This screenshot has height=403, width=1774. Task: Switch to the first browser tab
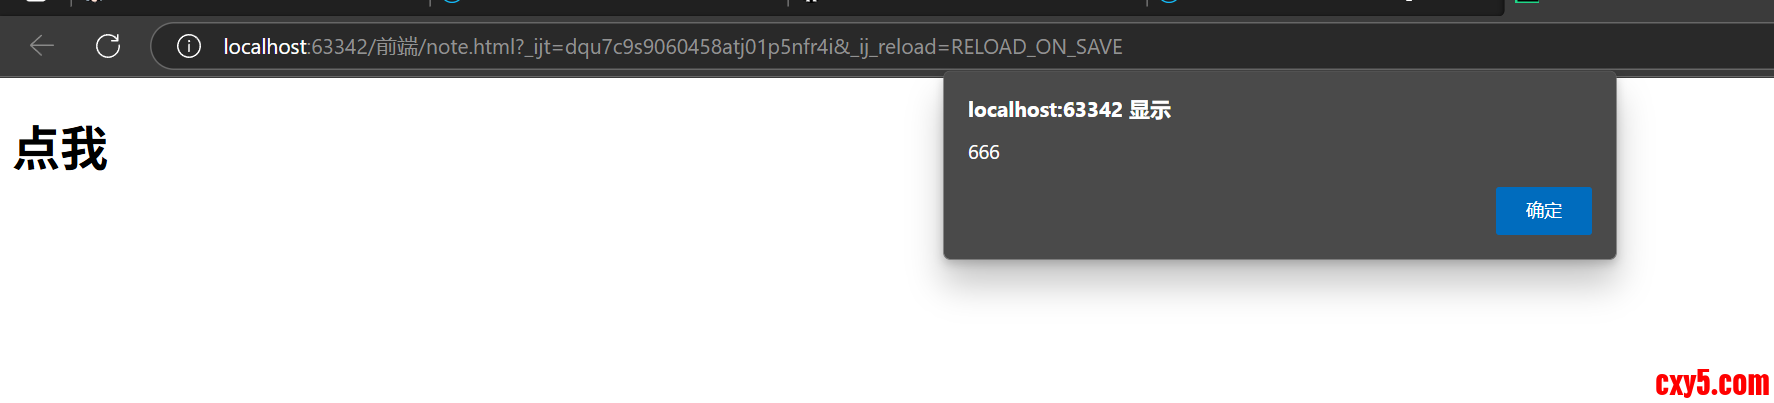click(x=250, y=3)
